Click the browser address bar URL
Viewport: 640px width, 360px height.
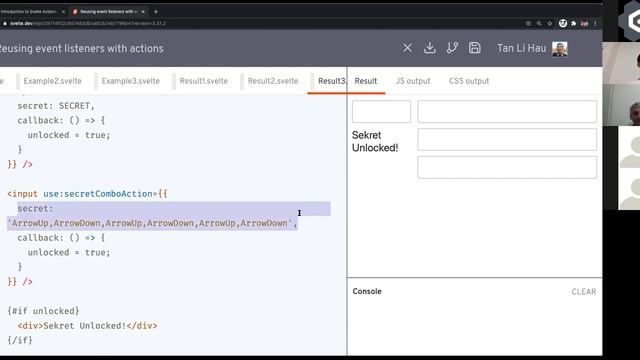(88, 24)
